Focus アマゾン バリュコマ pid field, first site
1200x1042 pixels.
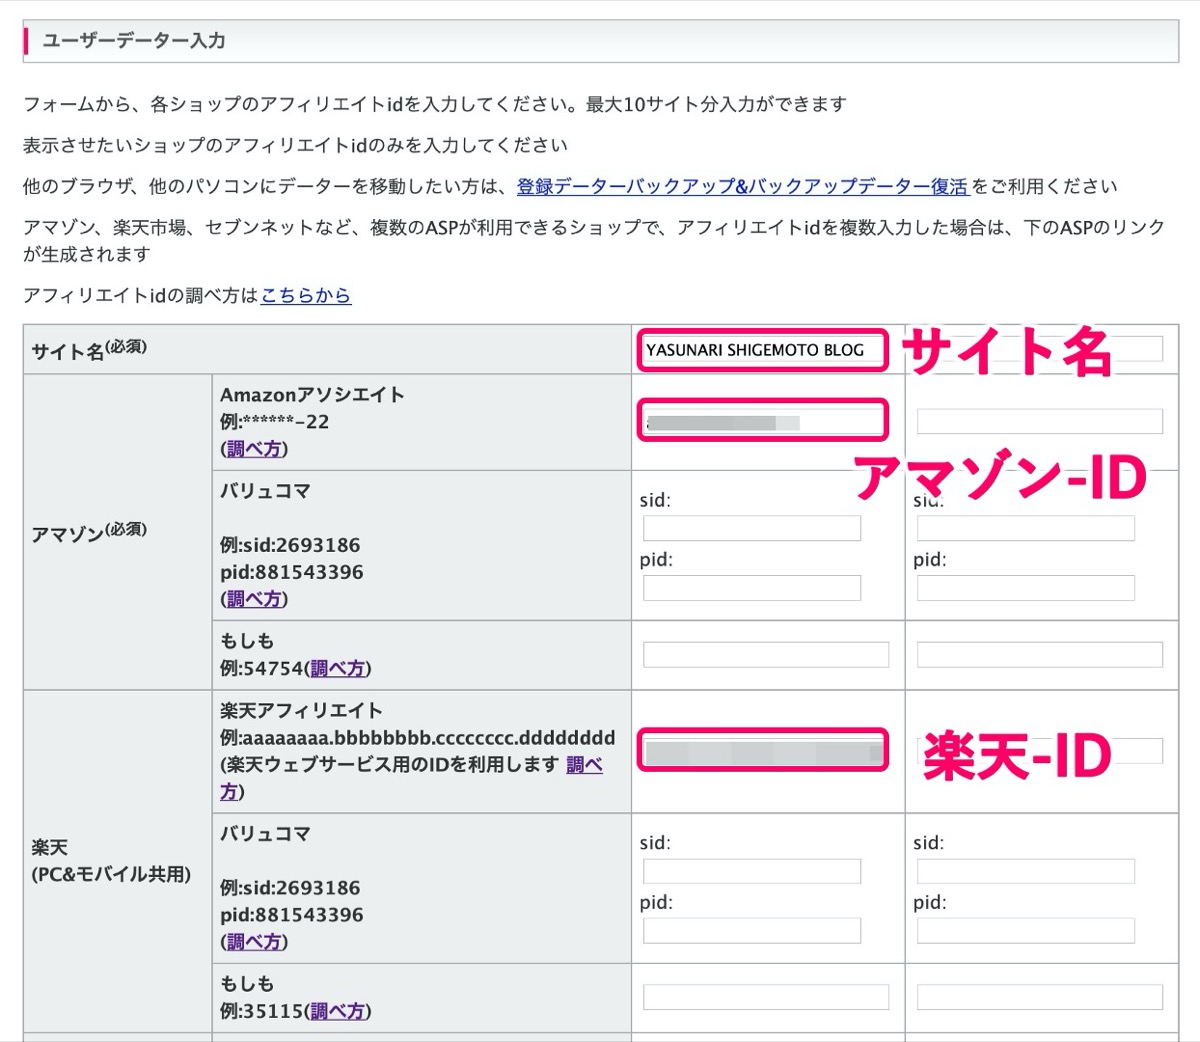[752, 588]
